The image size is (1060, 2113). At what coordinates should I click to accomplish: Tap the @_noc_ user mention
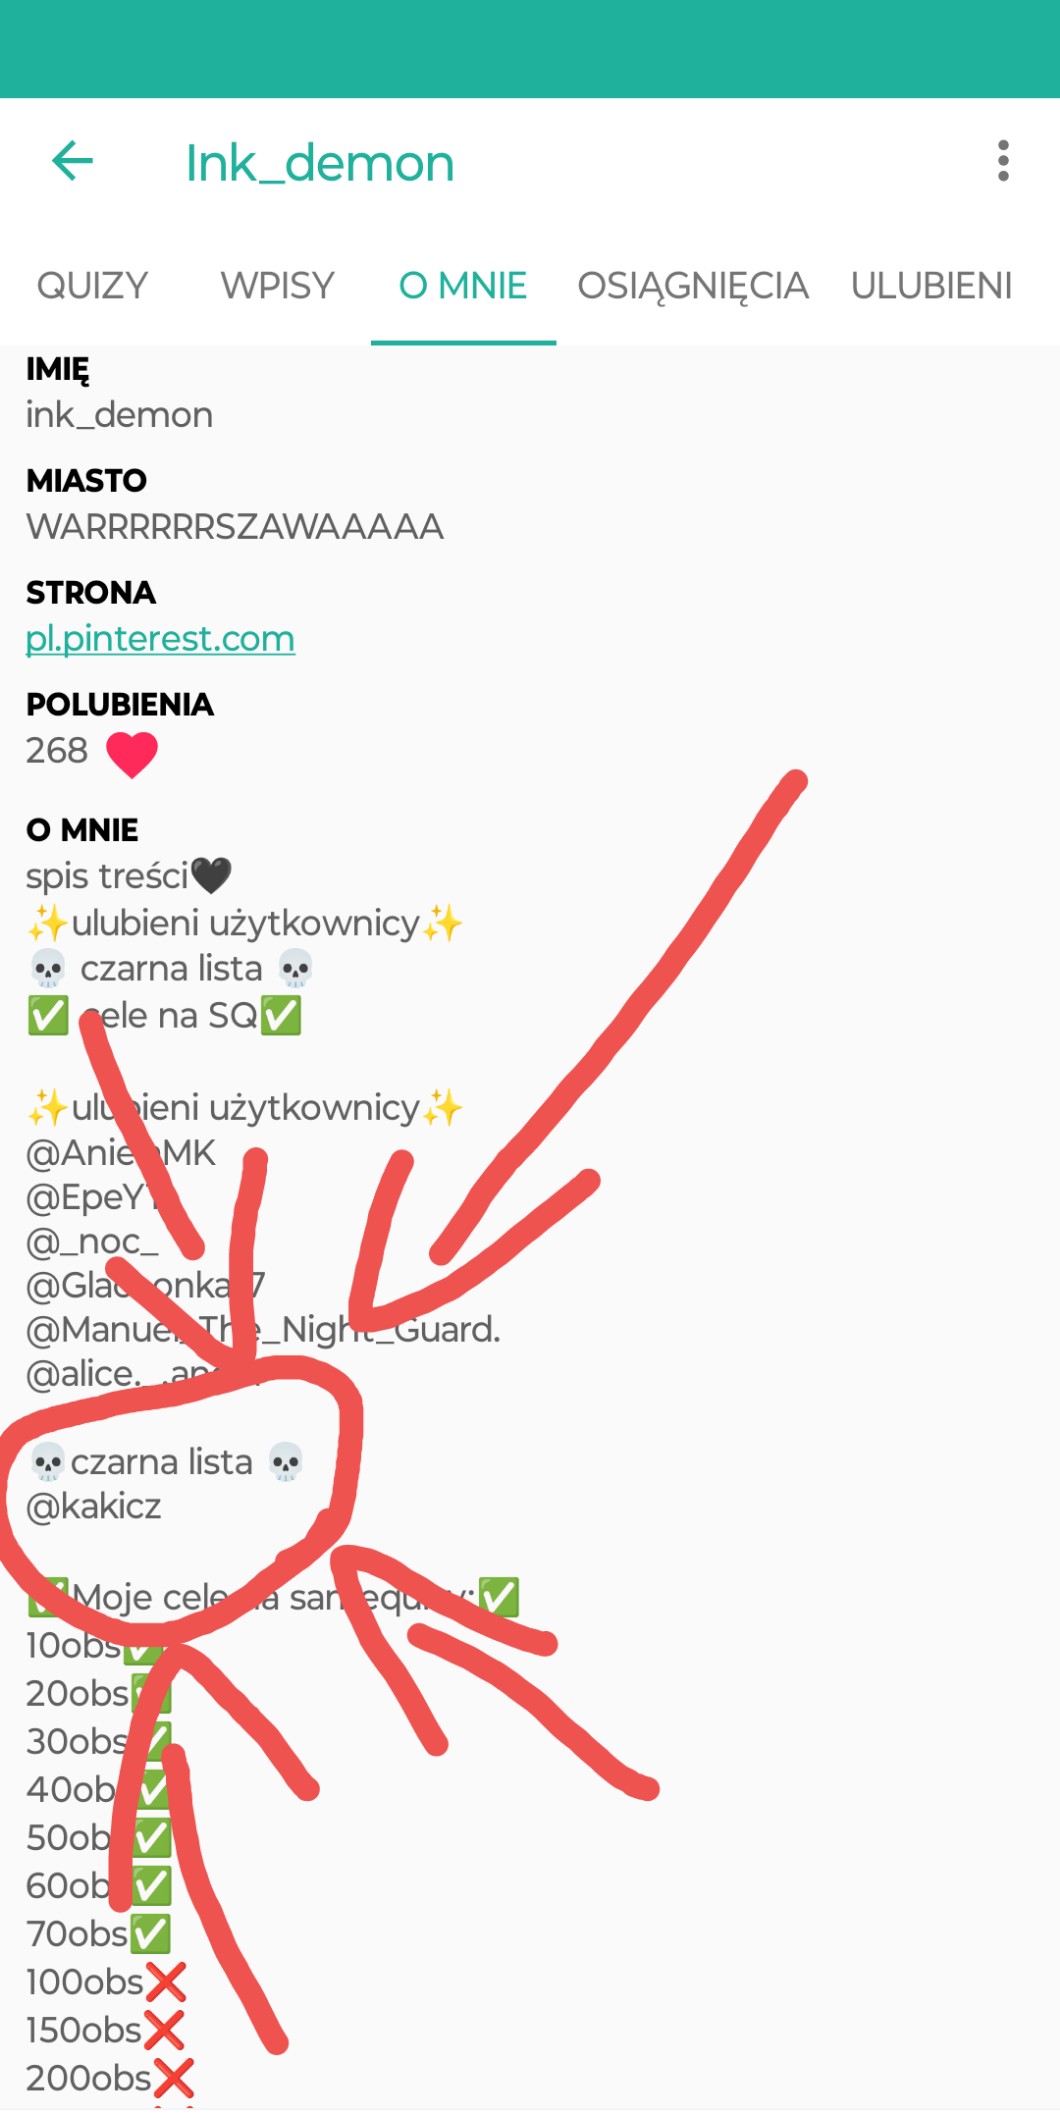(x=92, y=1241)
